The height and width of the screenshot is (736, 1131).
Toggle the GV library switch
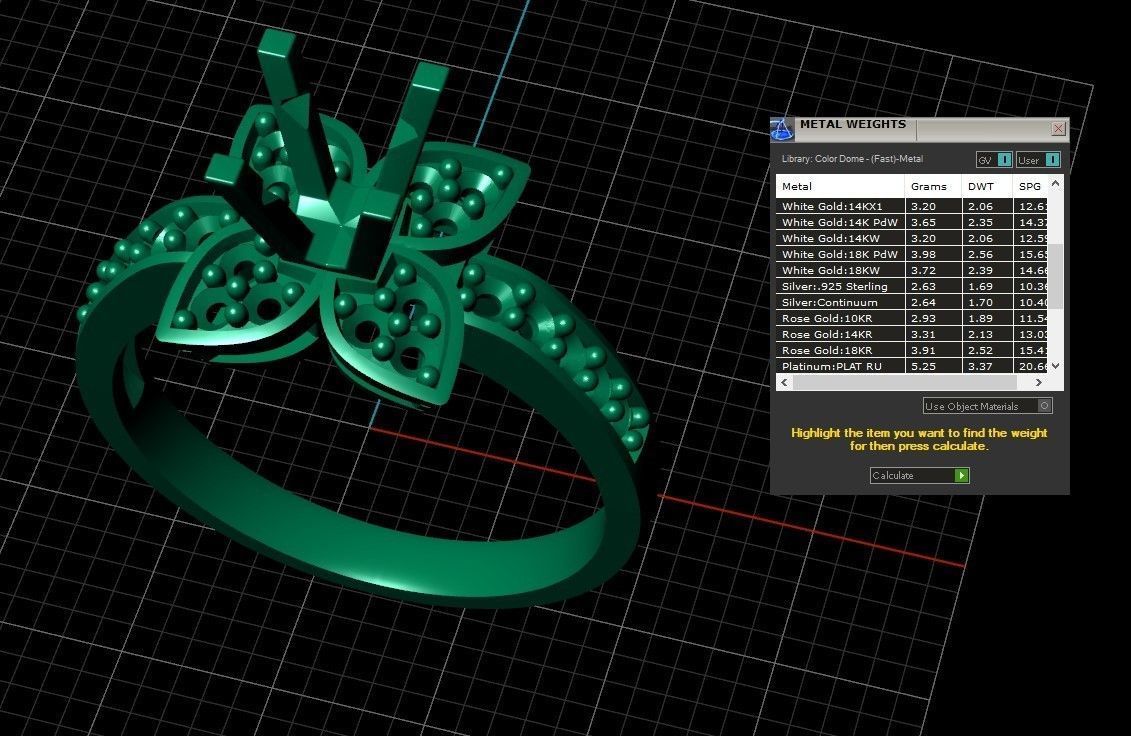(1004, 159)
